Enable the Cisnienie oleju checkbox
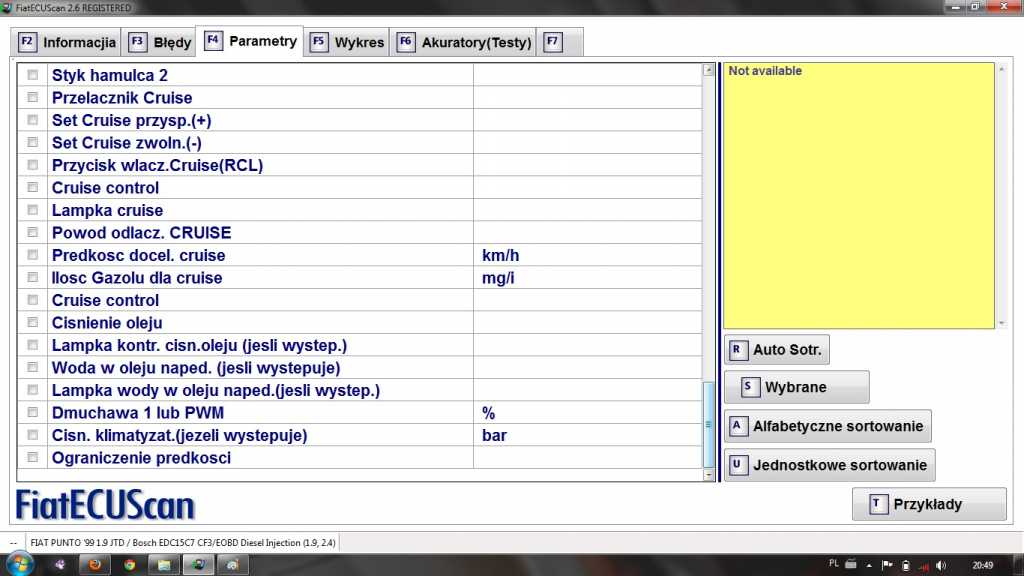Image resolution: width=1024 pixels, height=576 pixels. click(x=33, y=323)
